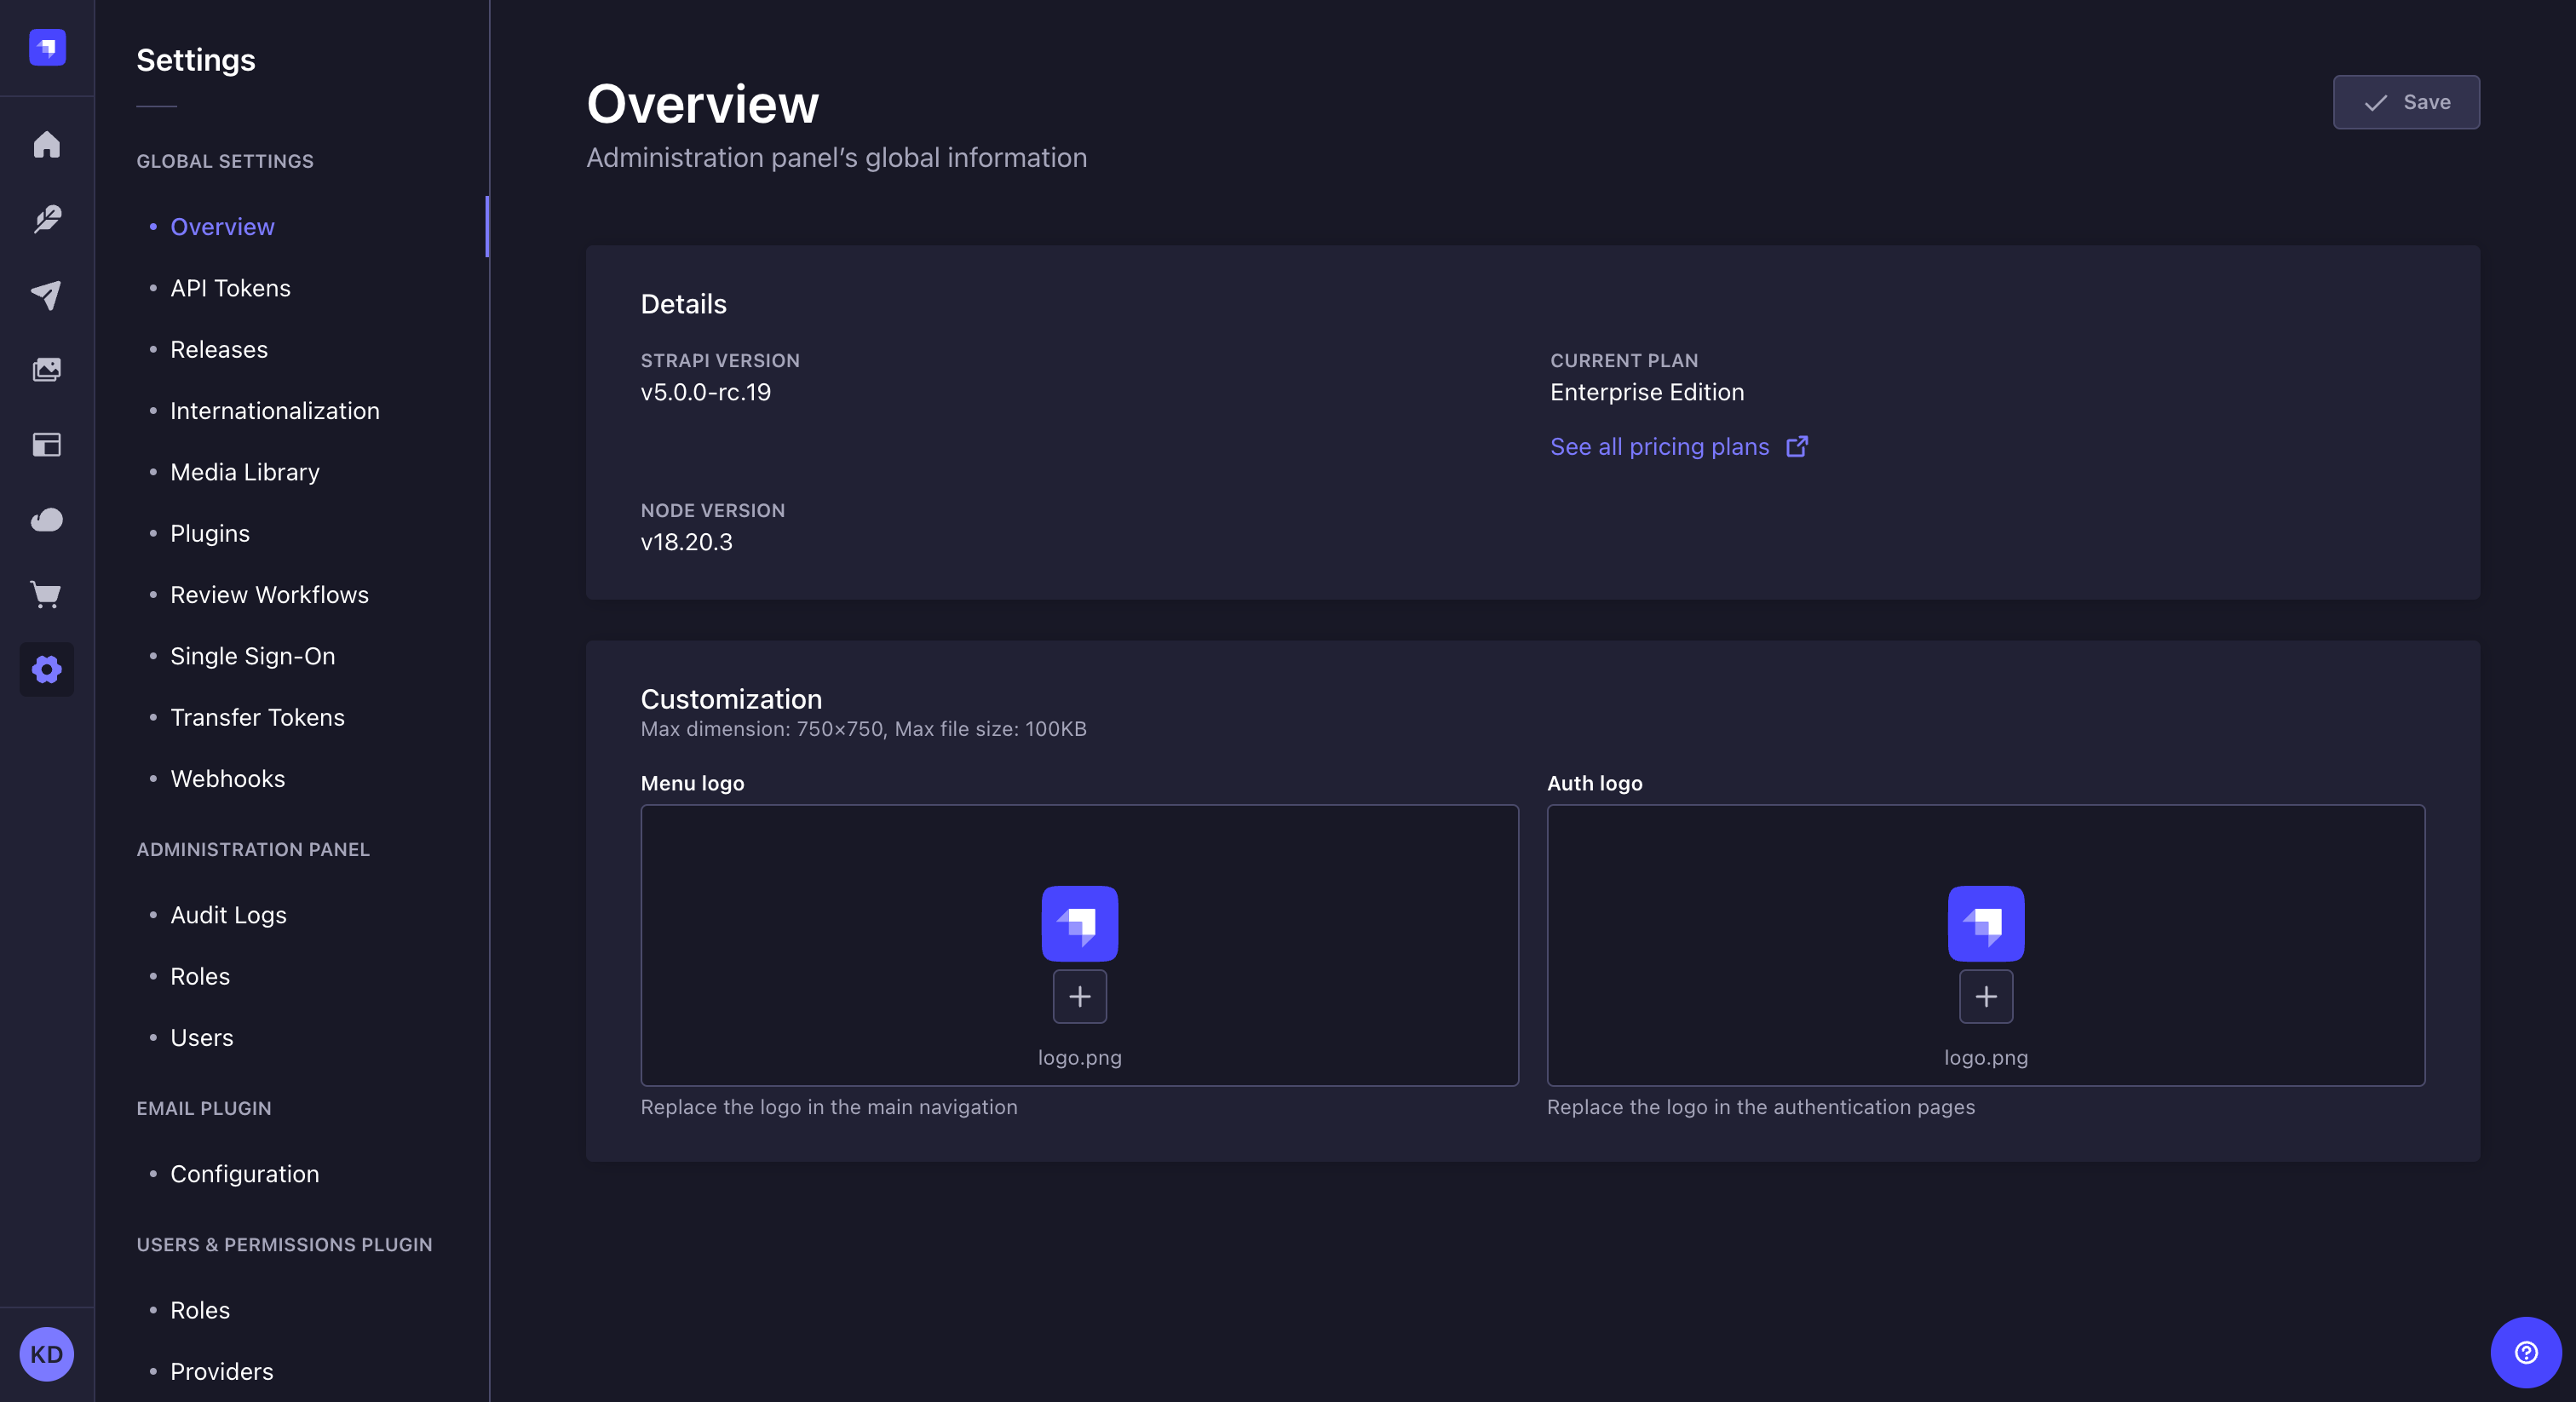Image resolution: width=2576 pixels, height=1402 pixels.
Task: Open the Marketplace shopping cart icon
Action: click(x=46, y=594)
